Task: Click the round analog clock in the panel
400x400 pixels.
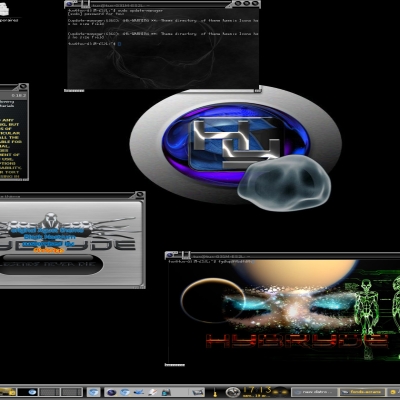Action: [x=233, y=392]
